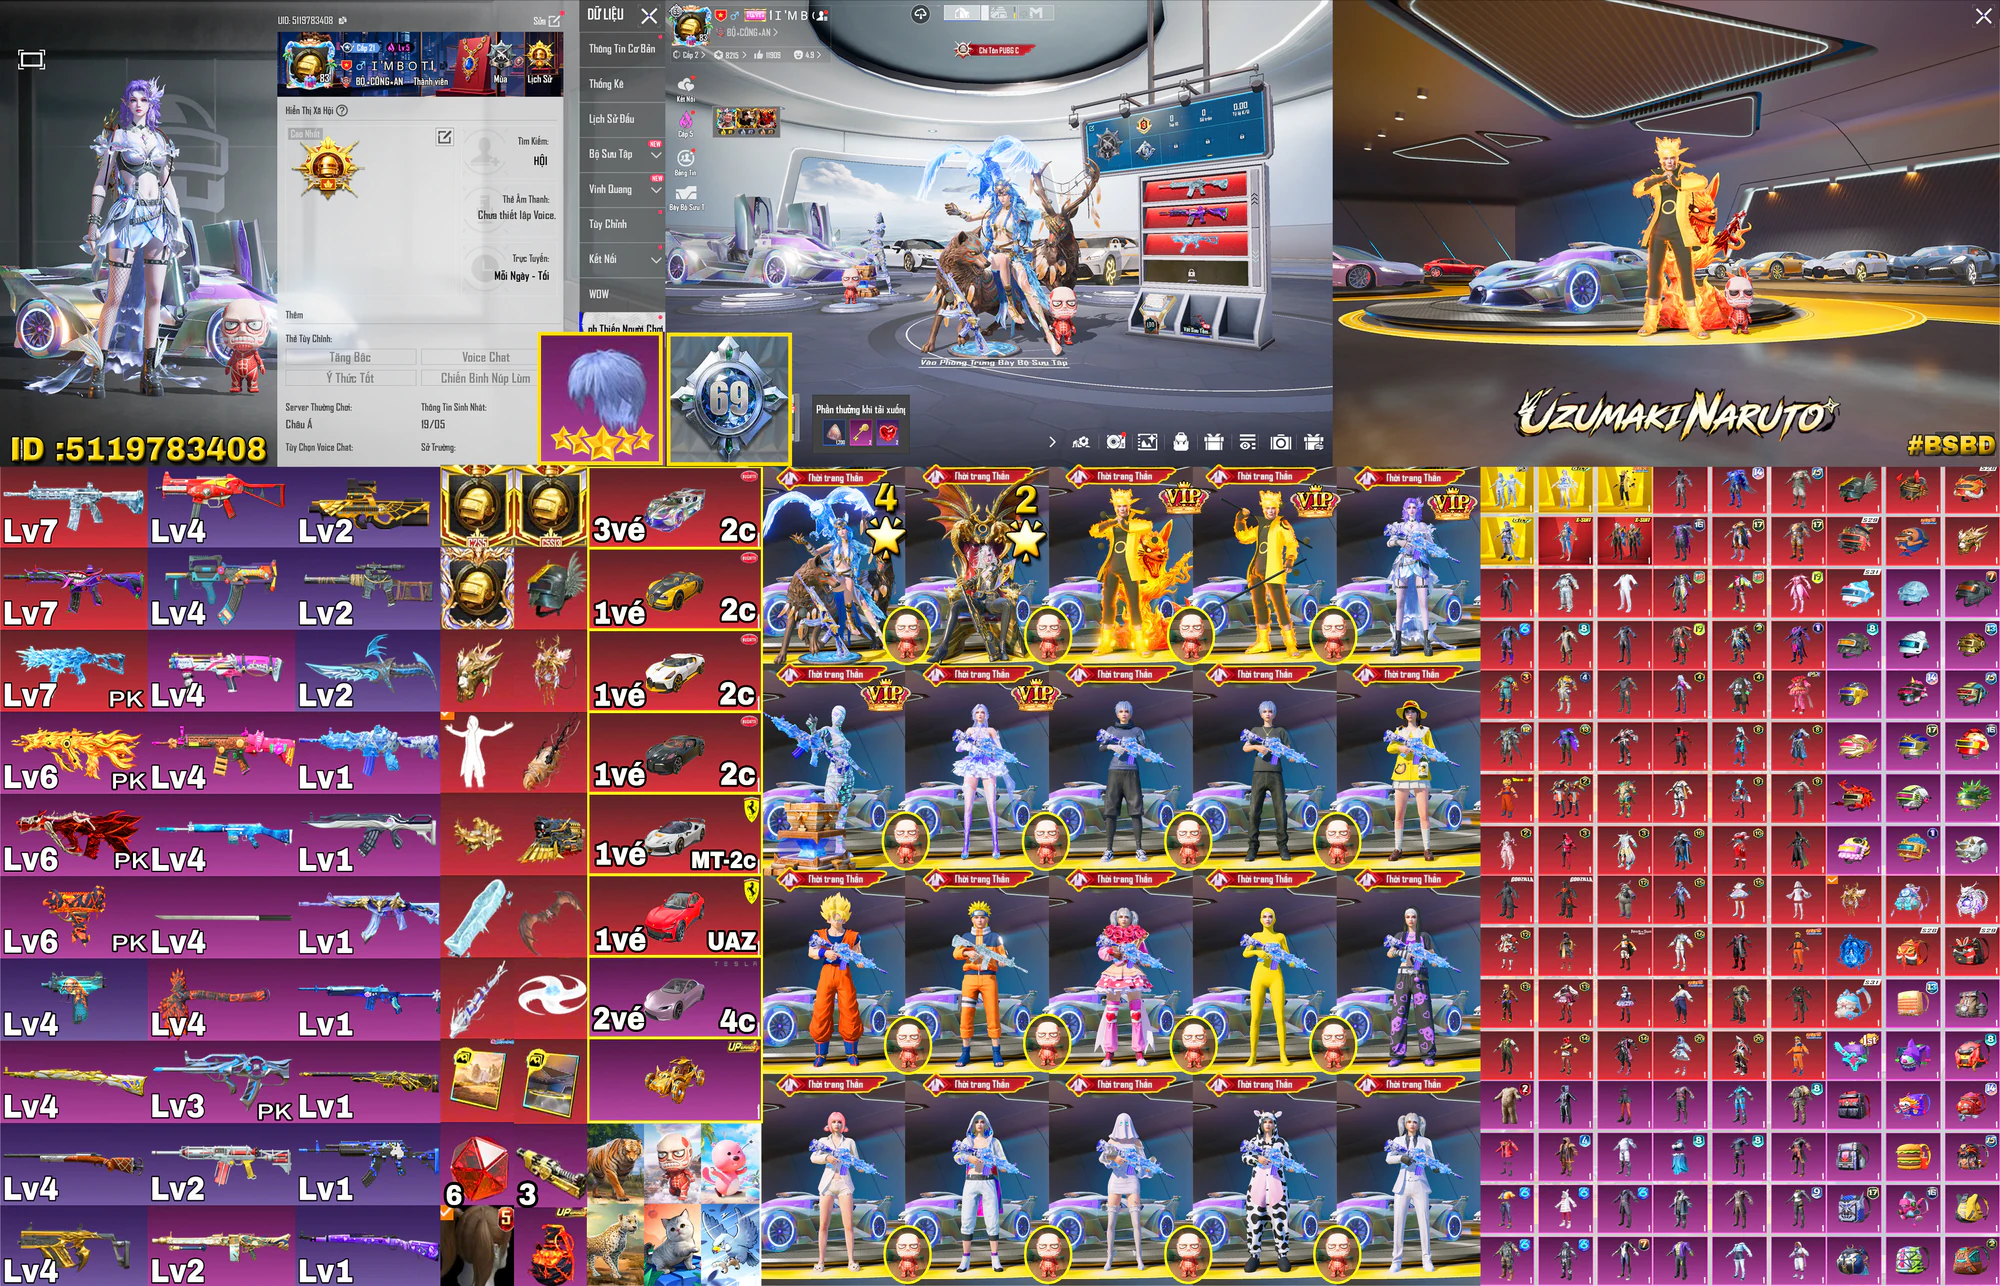The height and width of the screenshot is (1286, 2000).
Task: Open Hiển Thị Xã Hội help icon
Action: coord(342,111)
